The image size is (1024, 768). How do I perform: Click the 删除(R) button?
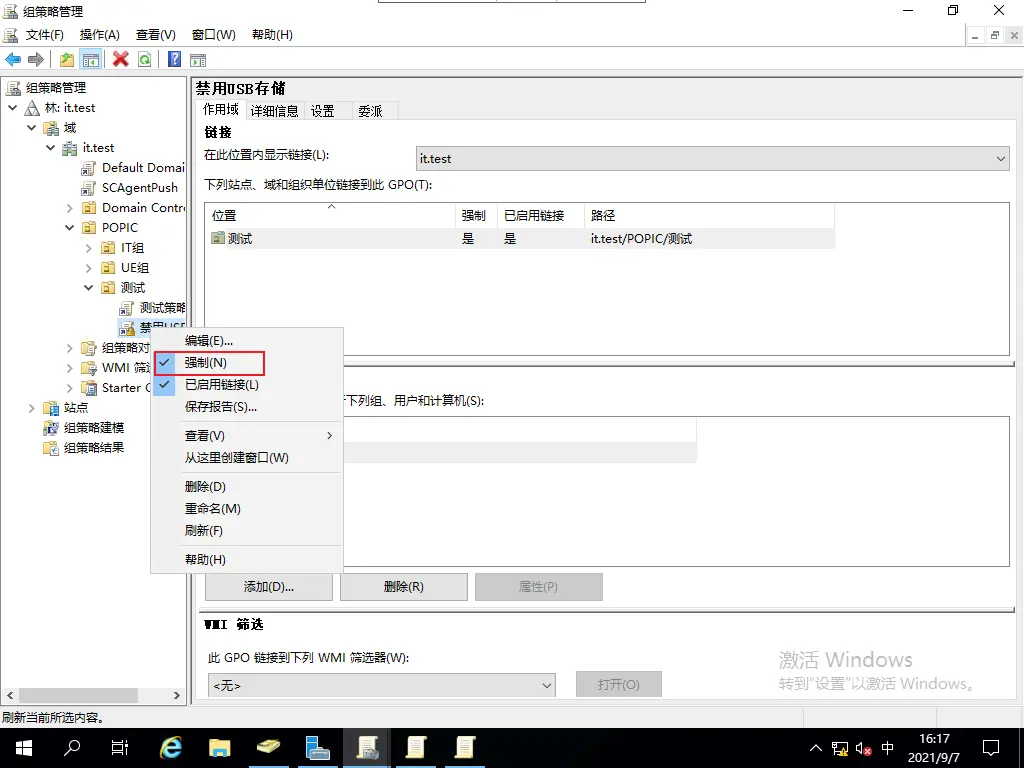click(x=403, y=587)
